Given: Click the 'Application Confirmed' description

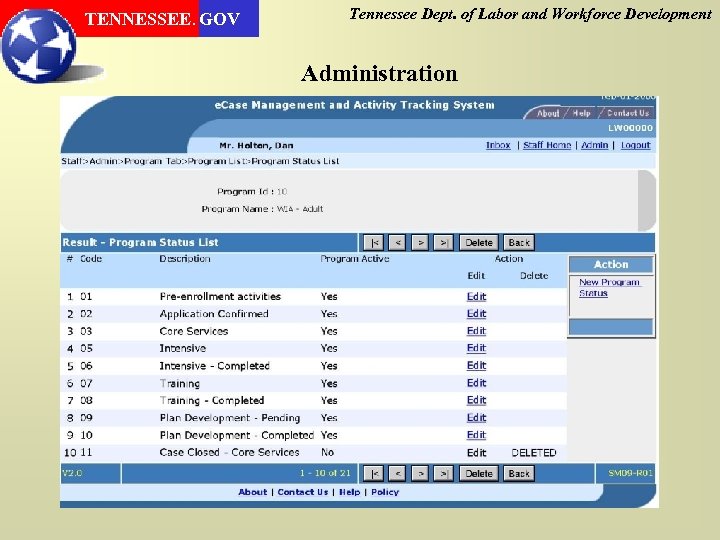Looking at the screenshot, I should point(214,314).
